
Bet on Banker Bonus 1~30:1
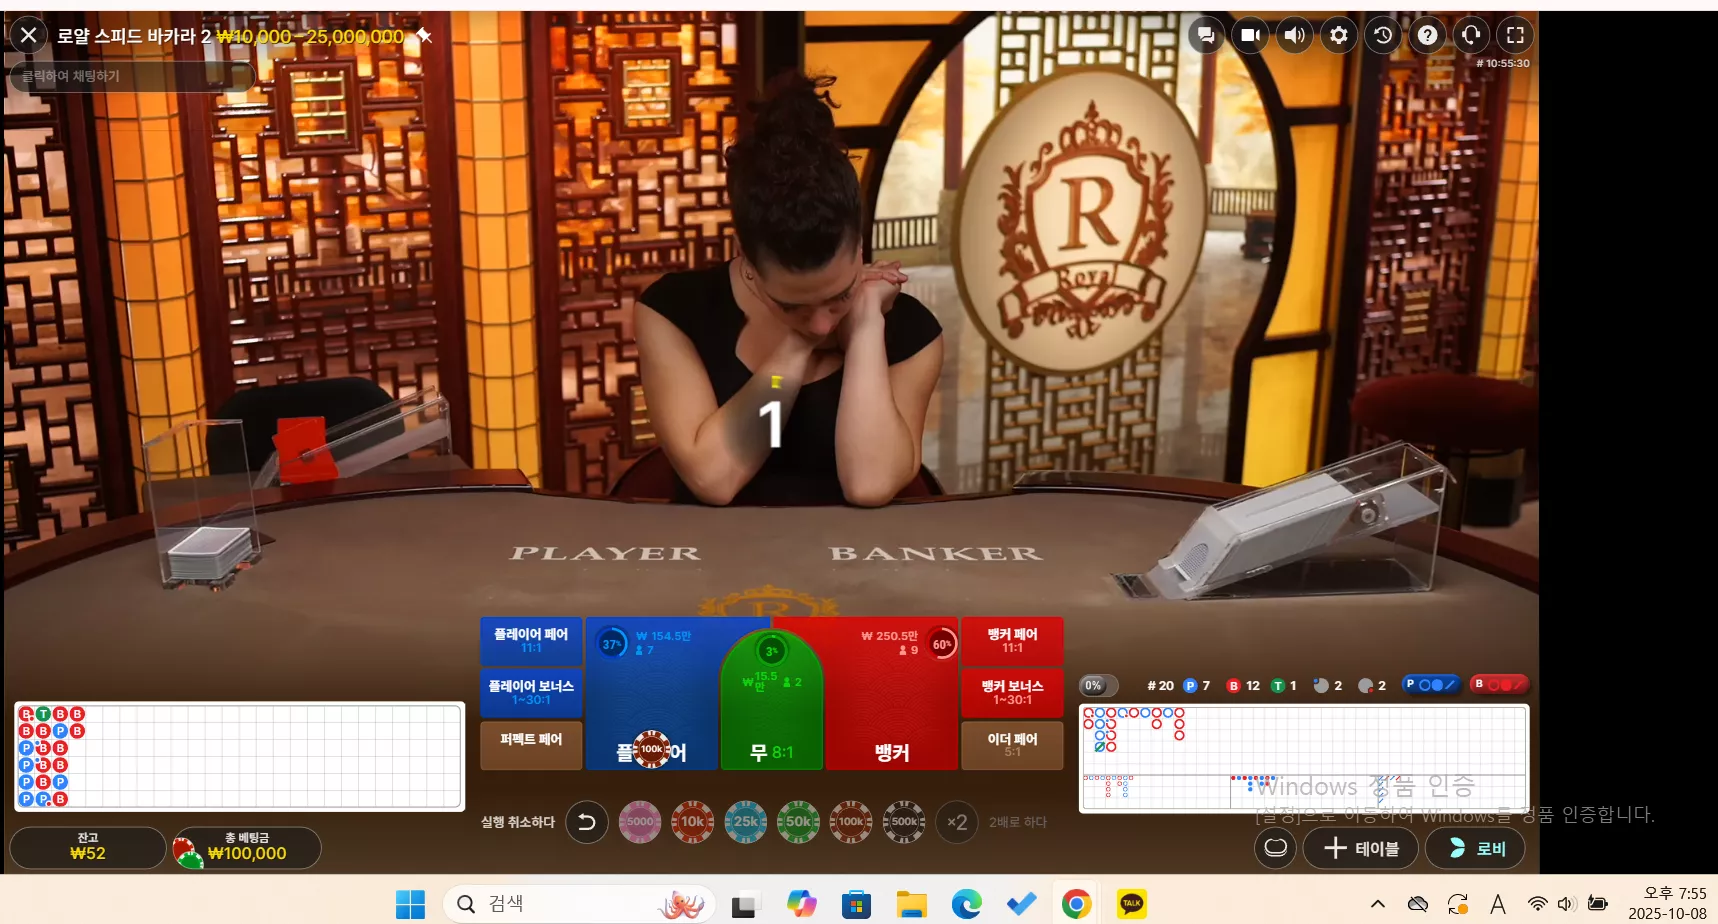(x=1012, y=692)
